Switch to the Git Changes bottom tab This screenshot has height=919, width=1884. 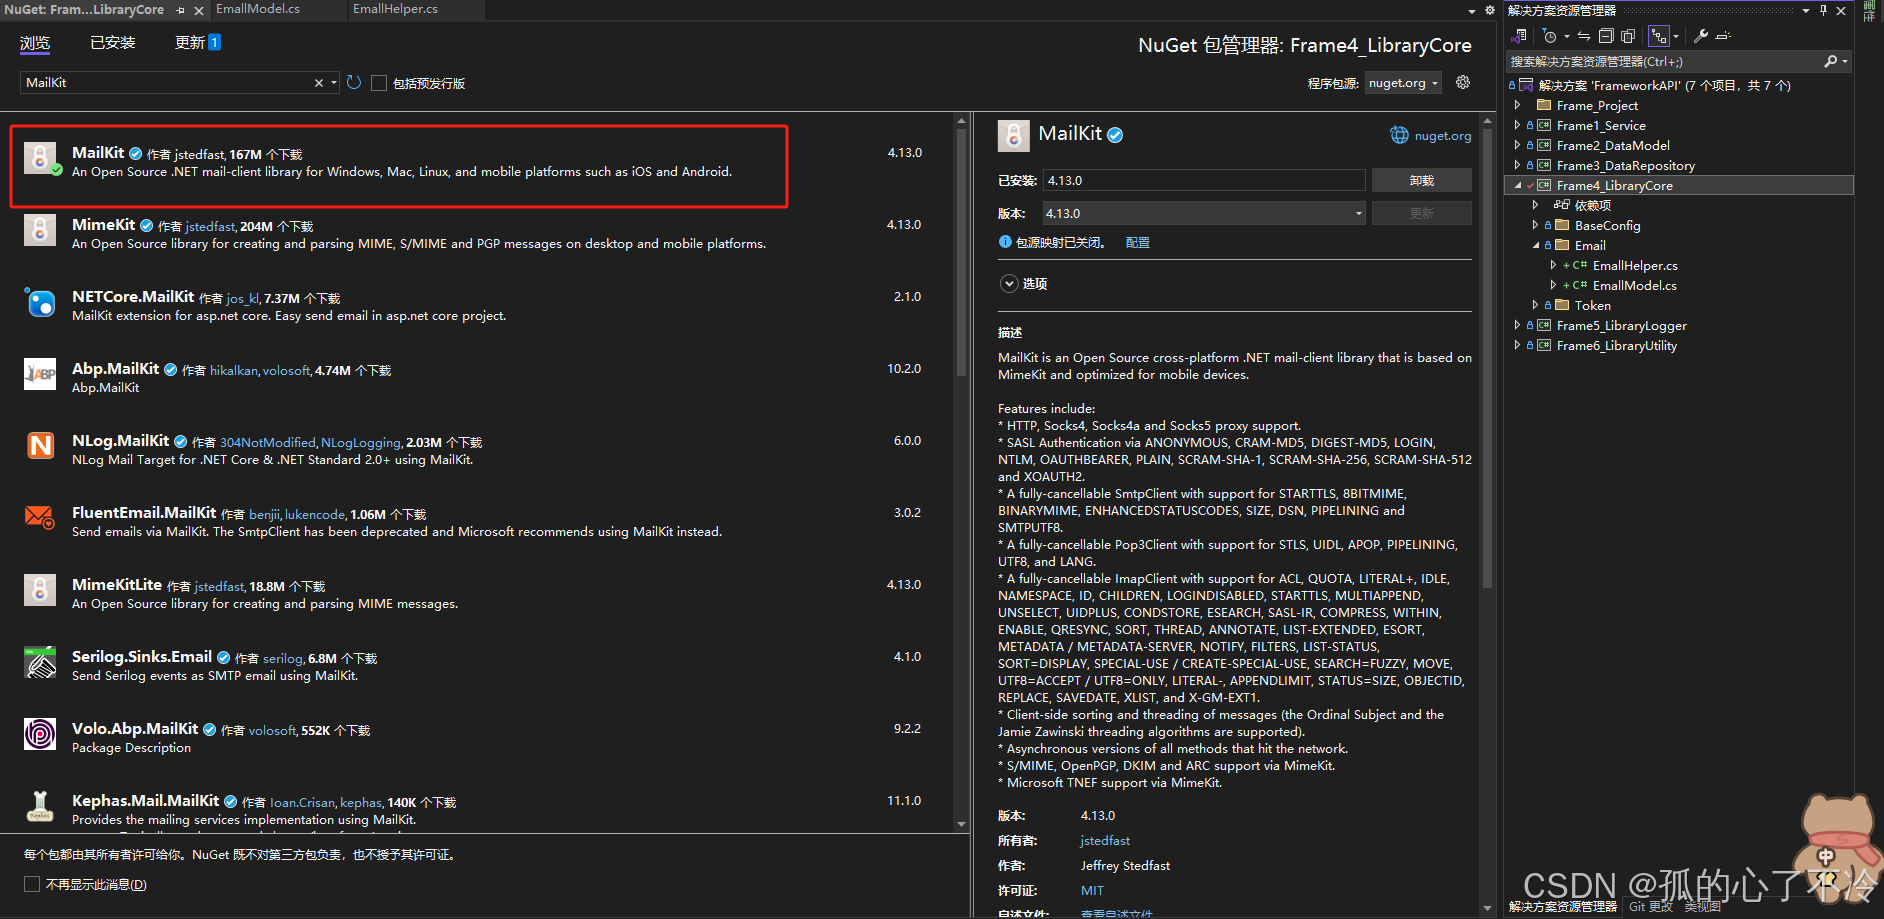[x=1650, y=907]
